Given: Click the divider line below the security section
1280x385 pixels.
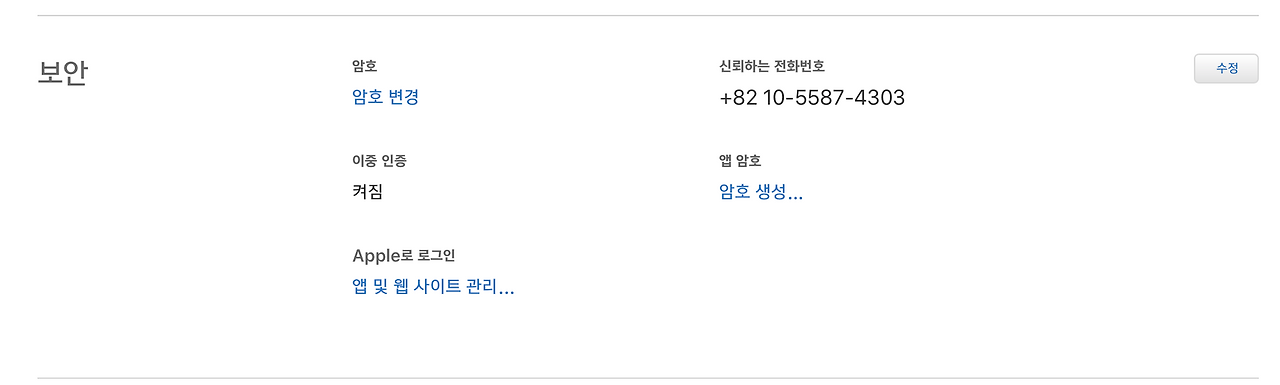Looking at the screenshot, I should pyautogui.click(x=648, y=378).
